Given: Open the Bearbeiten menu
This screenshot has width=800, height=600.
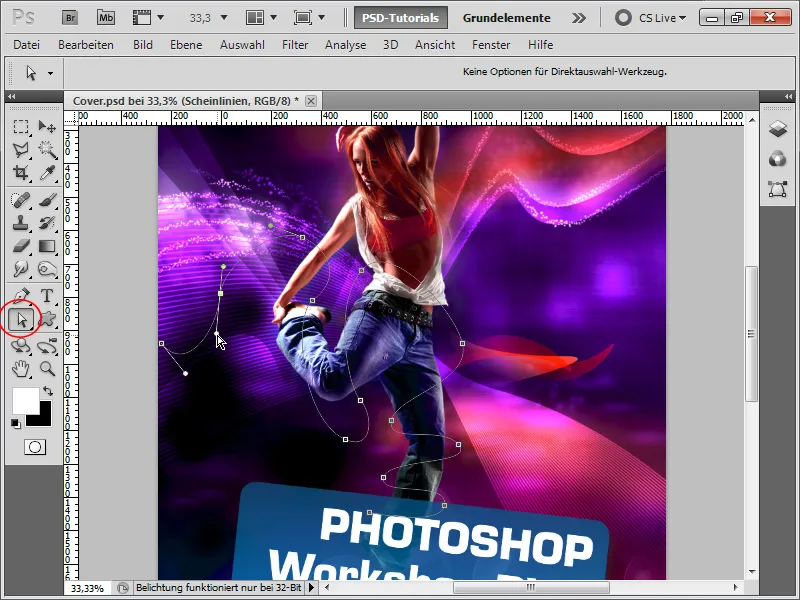Looking at the screenshot, I should click(x=86, y=45).
